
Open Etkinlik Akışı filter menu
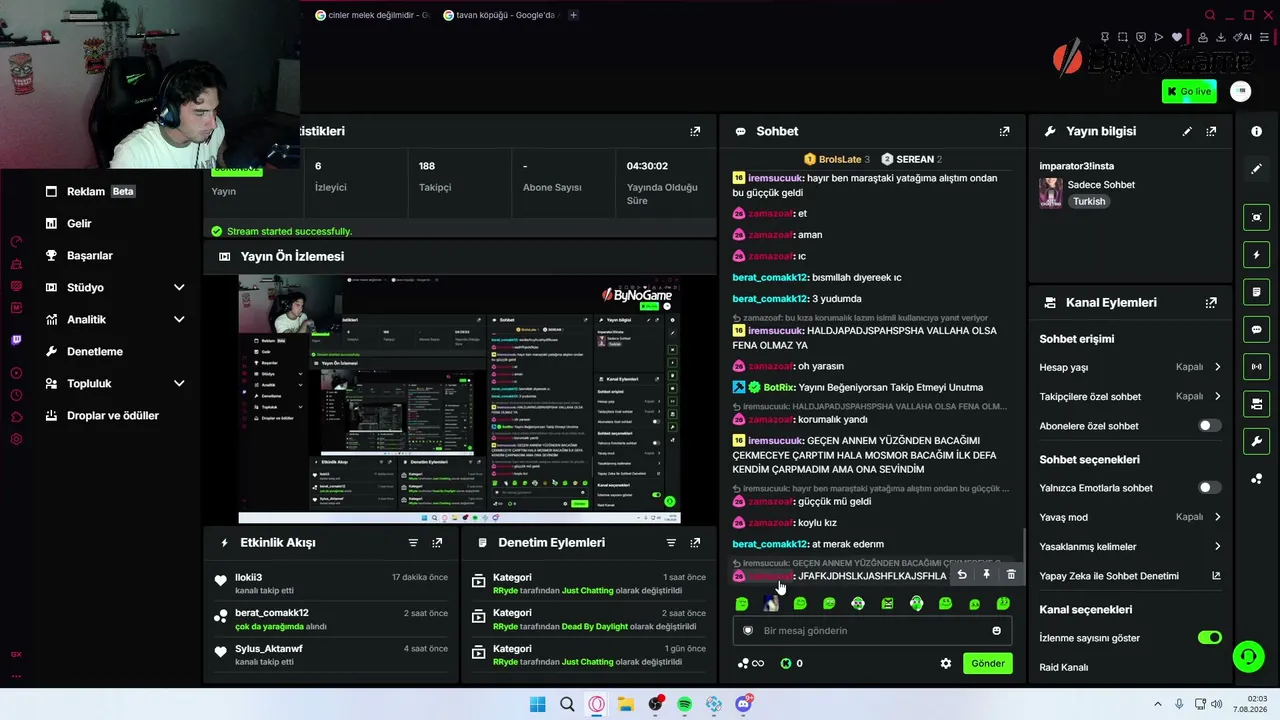pyautogui.click(x=413, y=542)
